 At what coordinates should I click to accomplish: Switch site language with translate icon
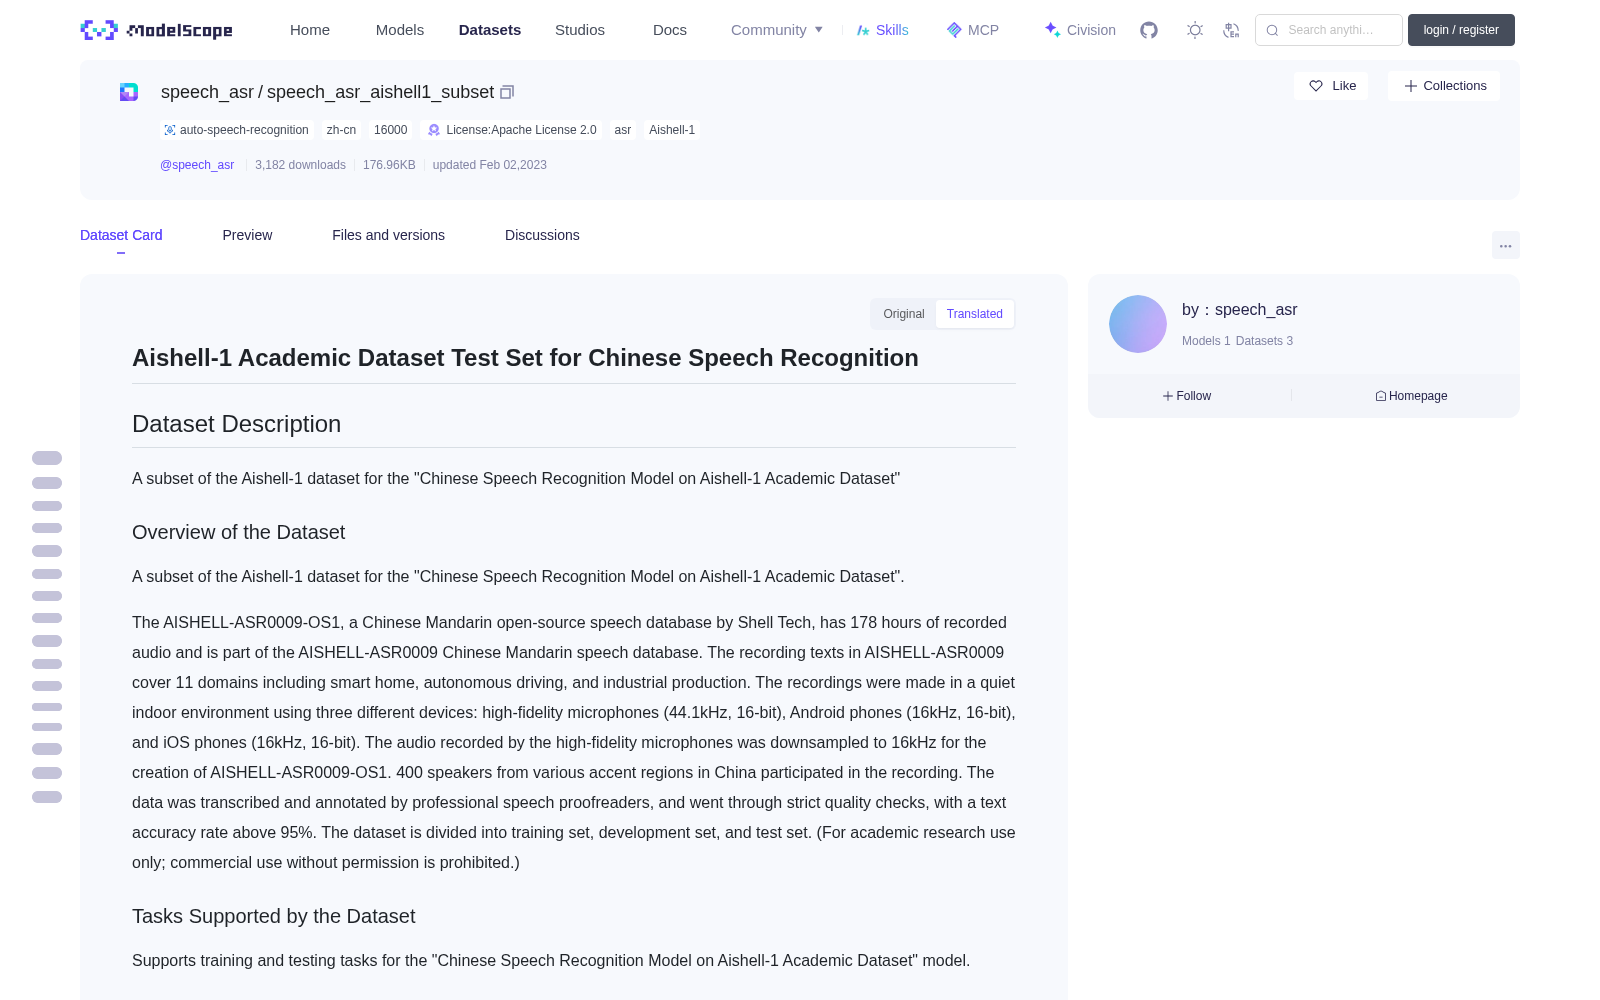(1232, 30)
